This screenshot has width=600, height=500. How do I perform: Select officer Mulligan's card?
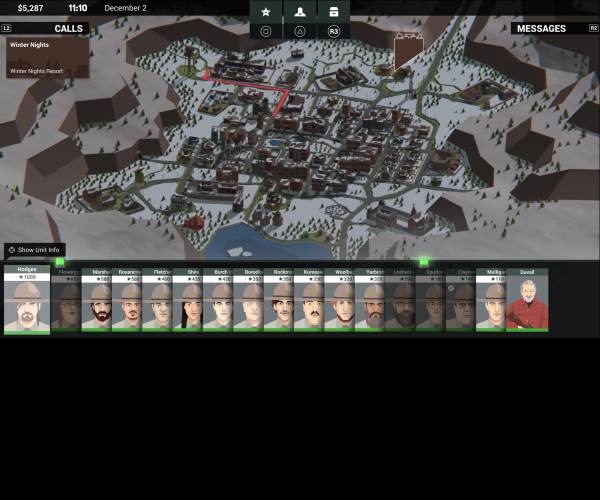[491, 300]
